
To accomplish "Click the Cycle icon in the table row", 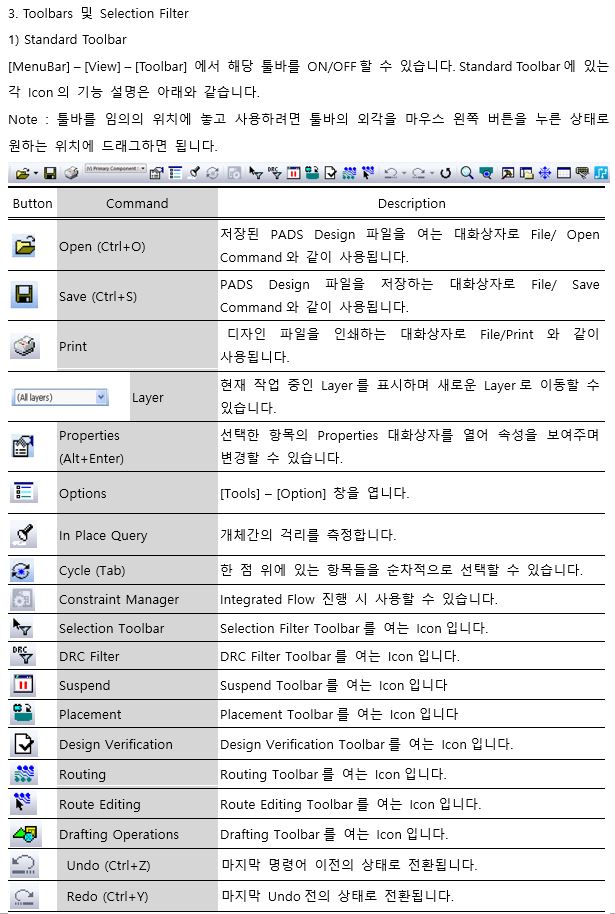I will click(23, 571).
